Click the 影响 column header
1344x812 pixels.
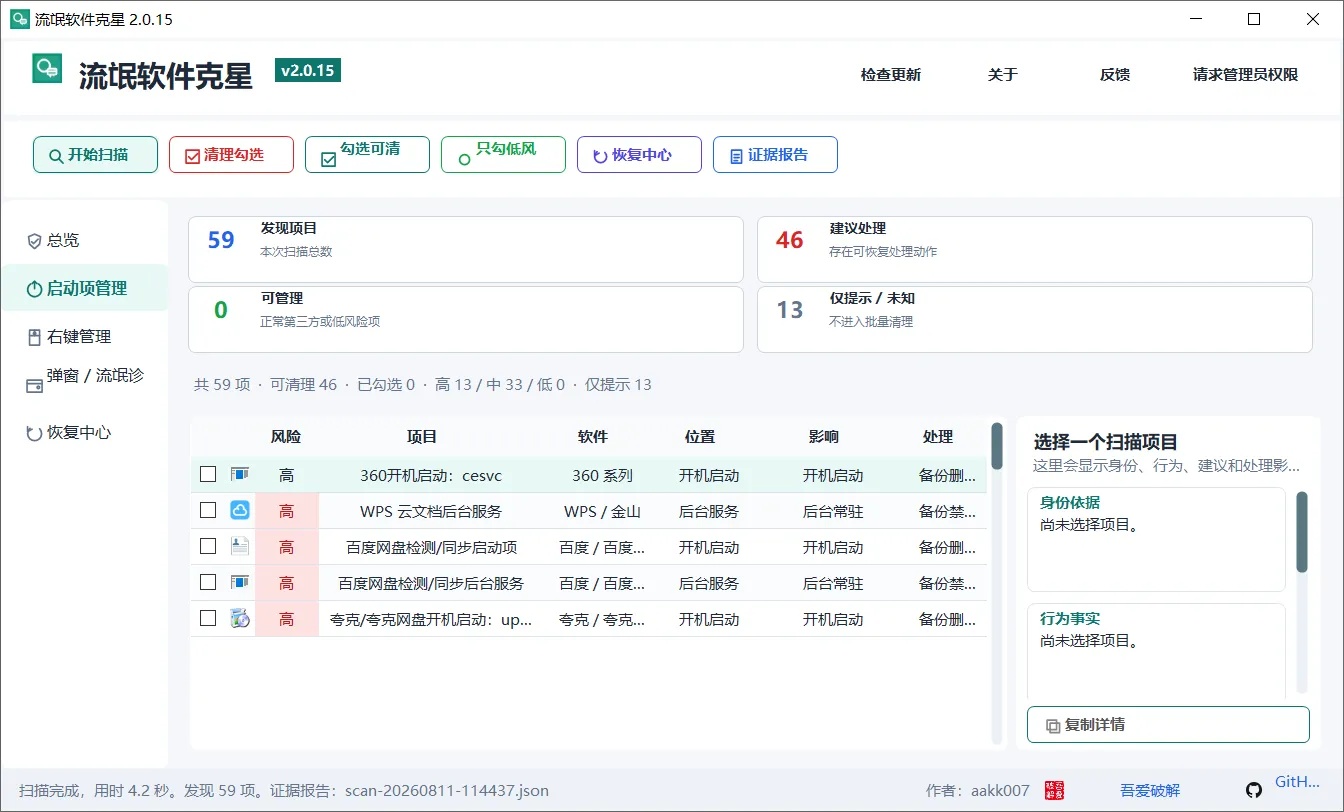point(824,437)
